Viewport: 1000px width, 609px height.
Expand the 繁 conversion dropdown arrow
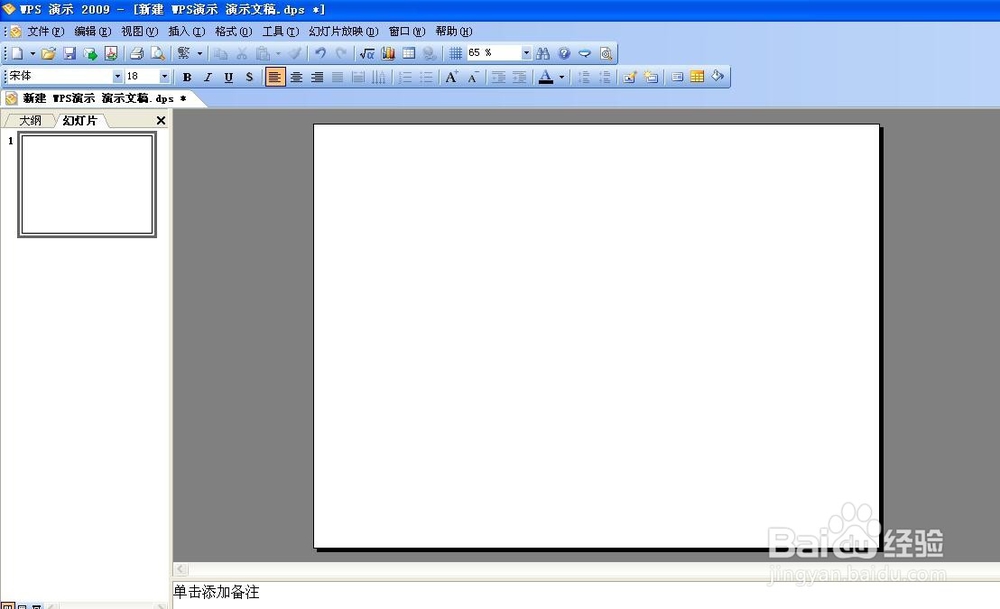coord(200,54)
